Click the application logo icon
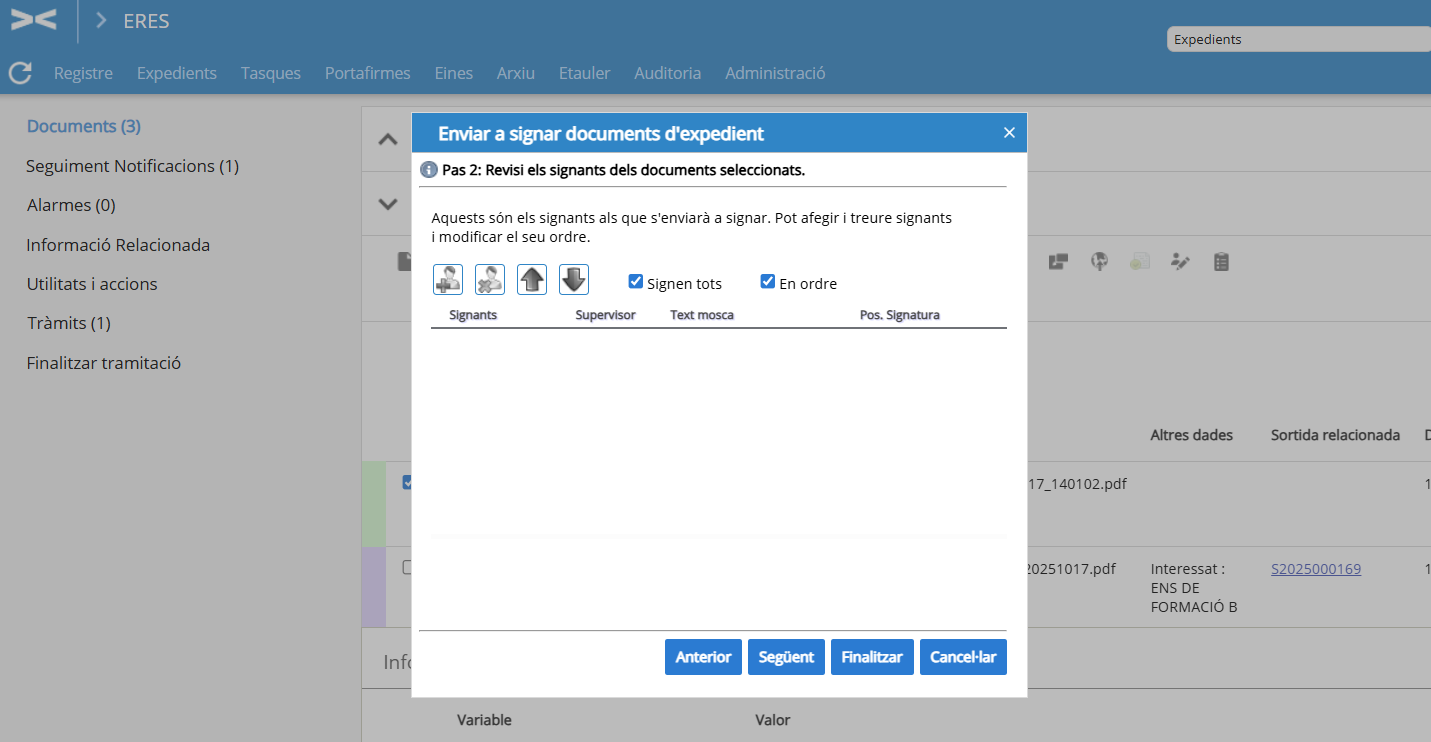 click(x=33, y=20)
